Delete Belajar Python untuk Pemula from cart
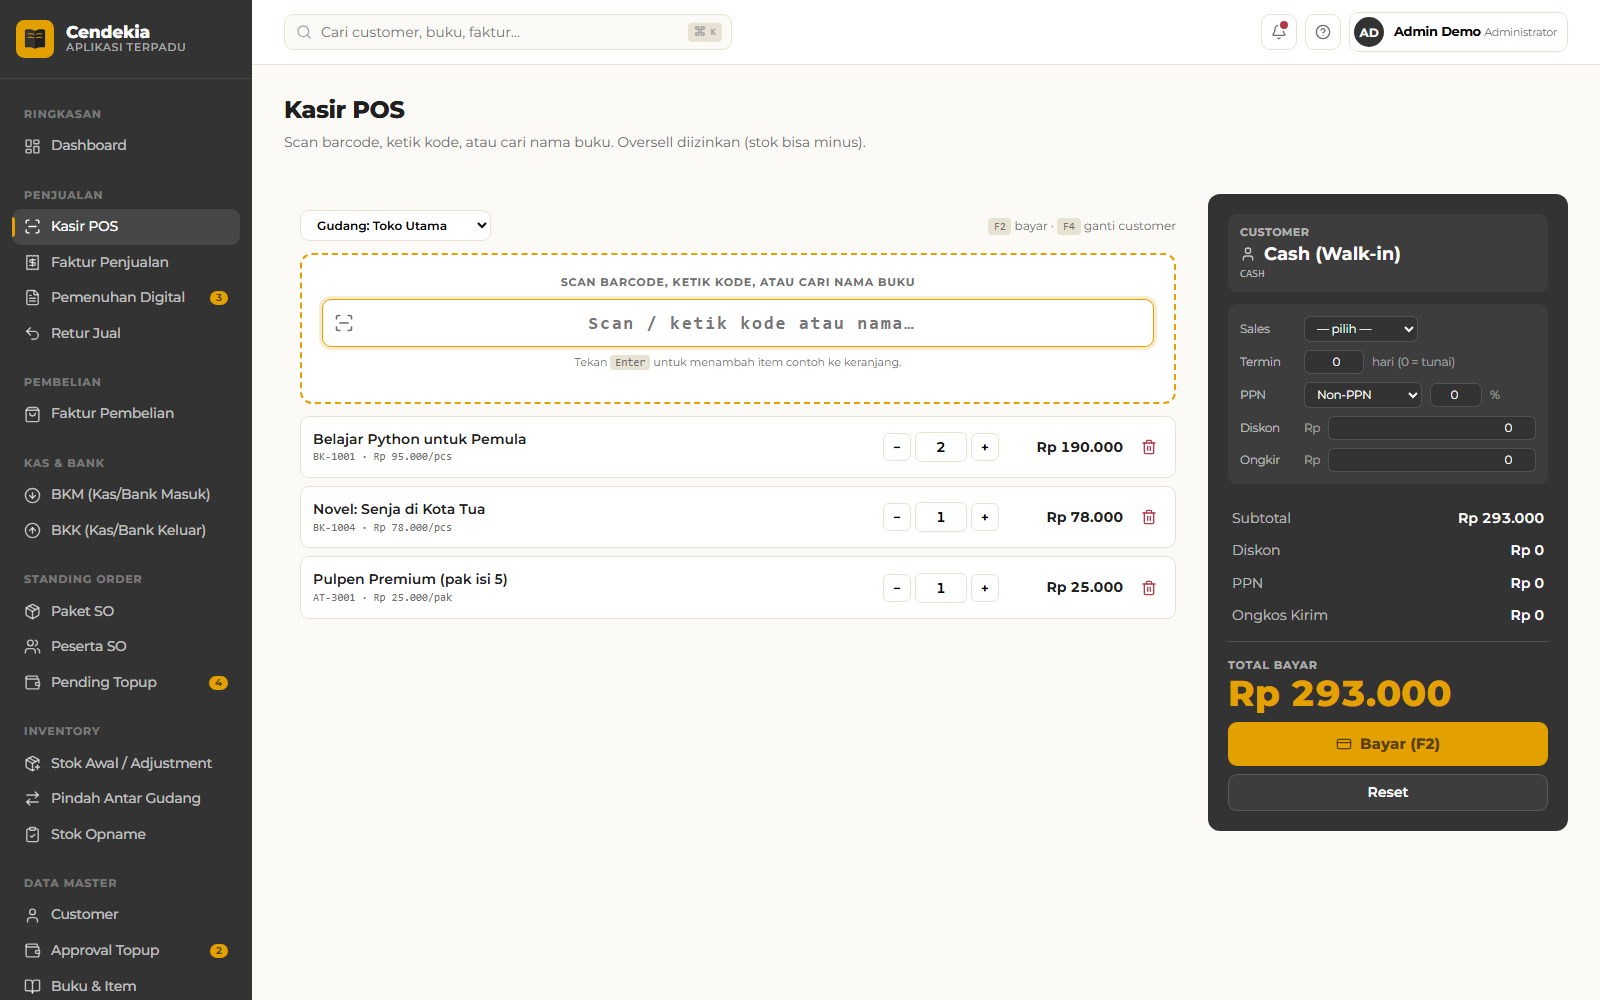The height and width of the screenshot is (1000, 1600). [x=1149, y=447]
